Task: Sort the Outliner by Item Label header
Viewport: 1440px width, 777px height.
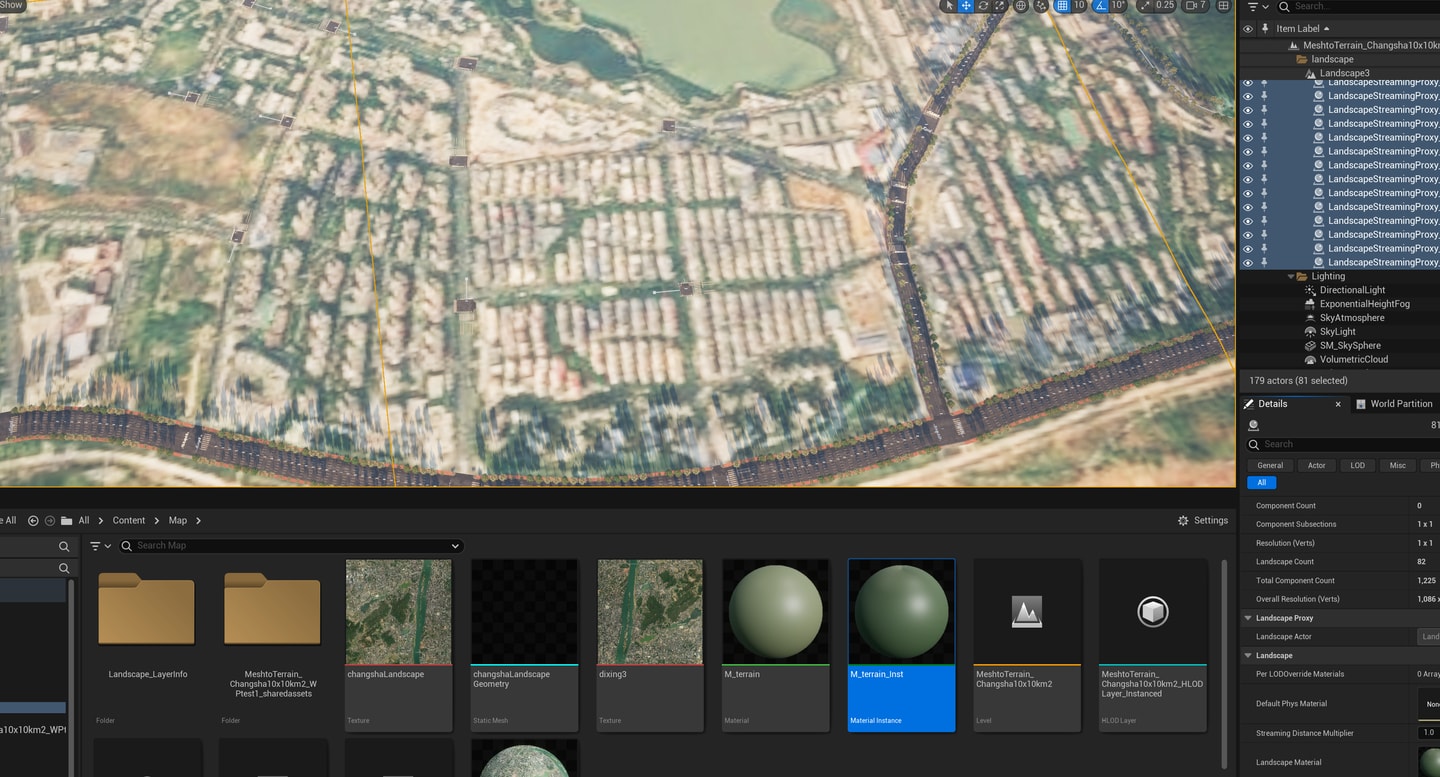Action: [x=1298, y=29]
